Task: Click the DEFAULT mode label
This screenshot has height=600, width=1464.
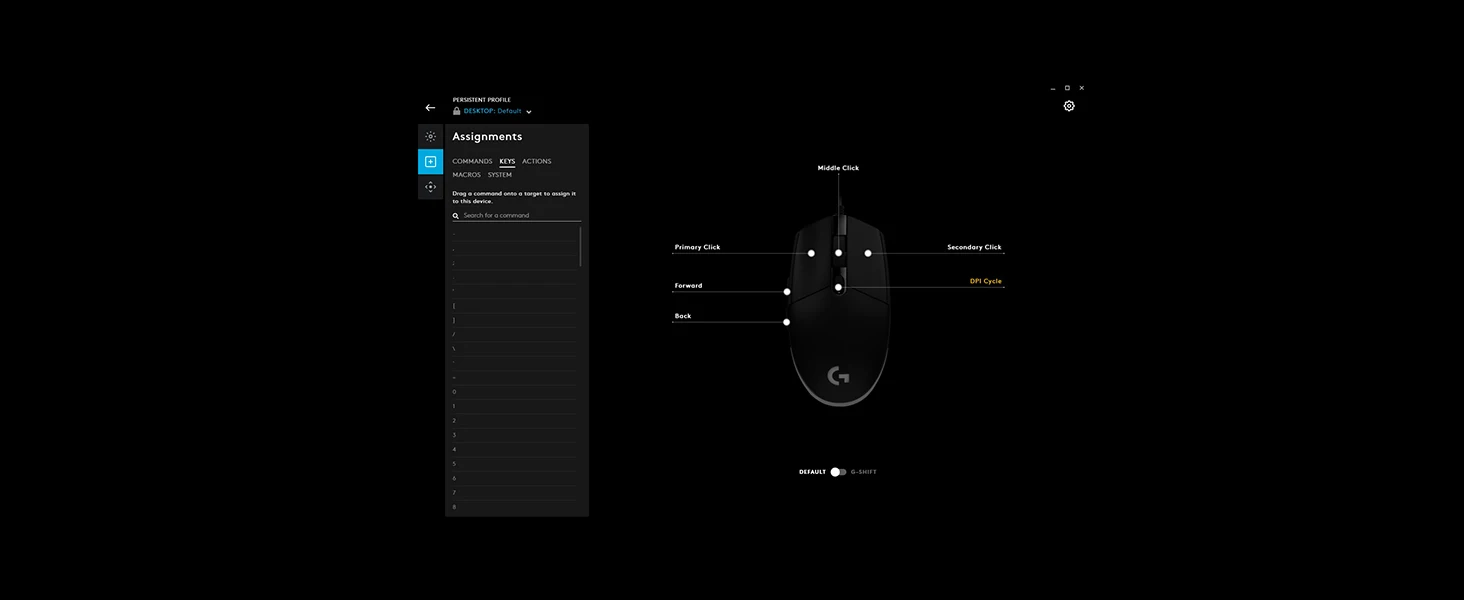Action: pos(812,472)
